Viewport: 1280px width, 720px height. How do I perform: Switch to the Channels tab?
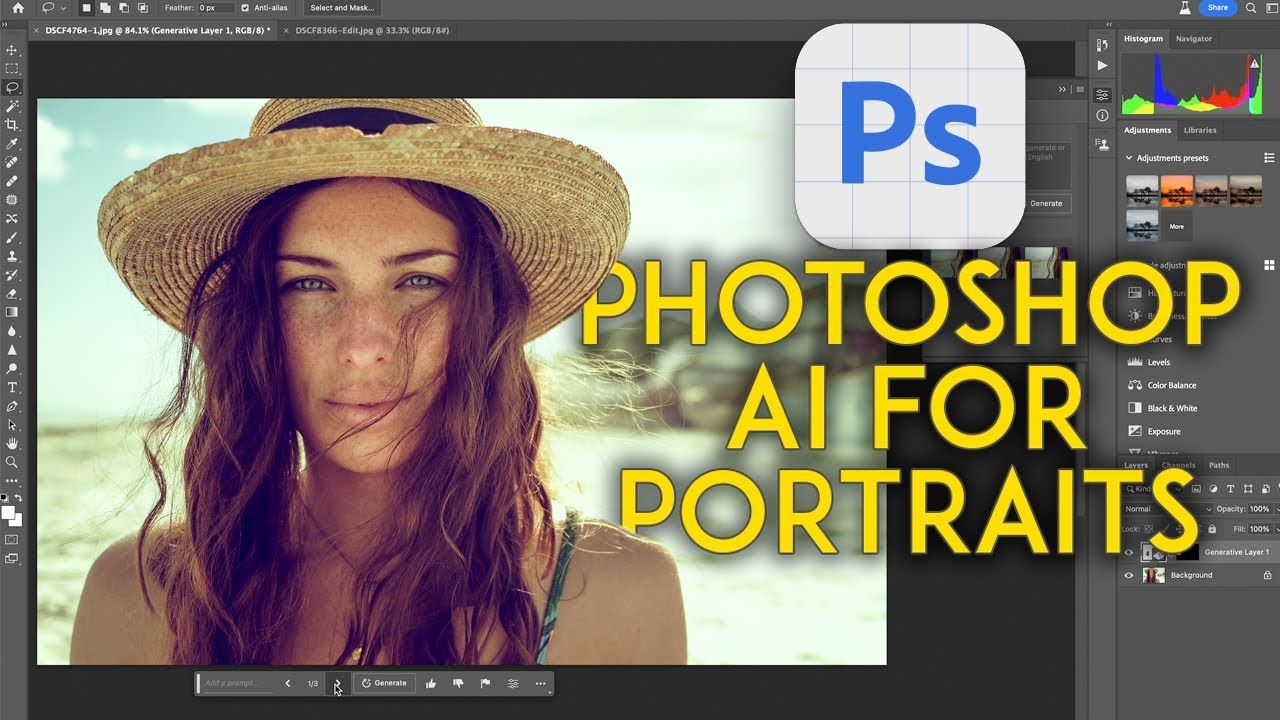click(x=1178, y=465)
